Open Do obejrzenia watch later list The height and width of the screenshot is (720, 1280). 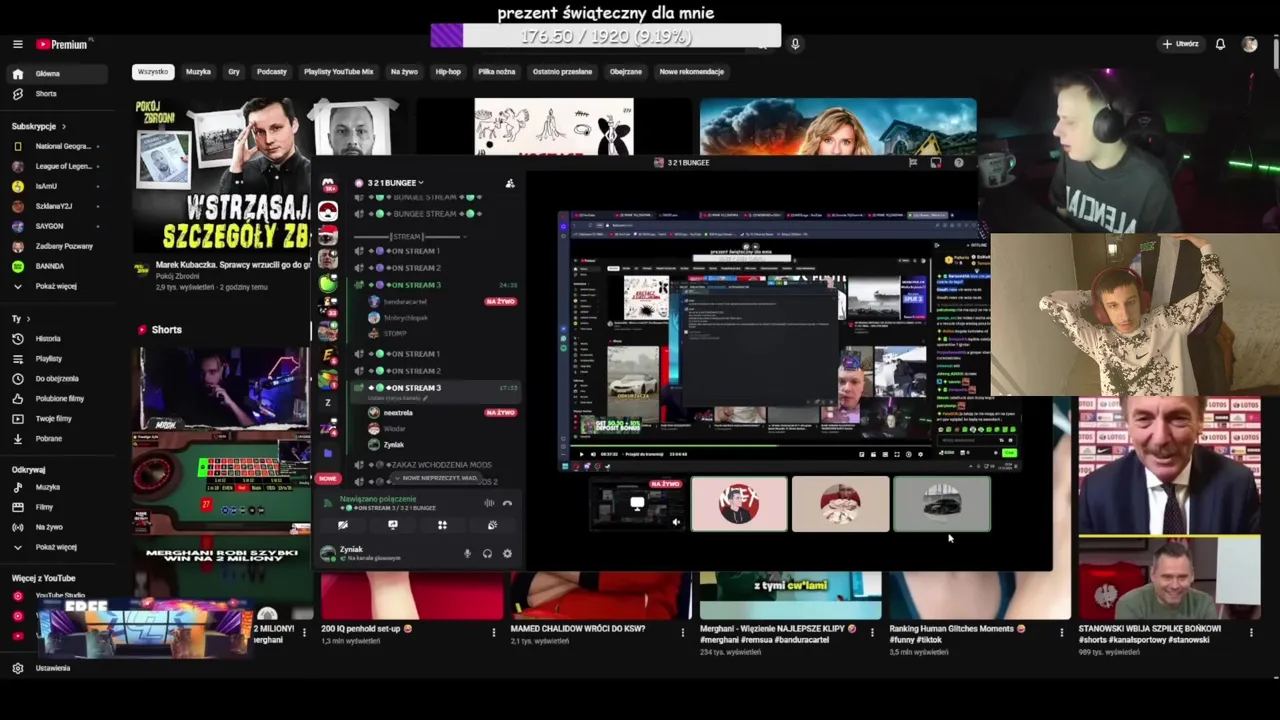(x=55, y=379)
